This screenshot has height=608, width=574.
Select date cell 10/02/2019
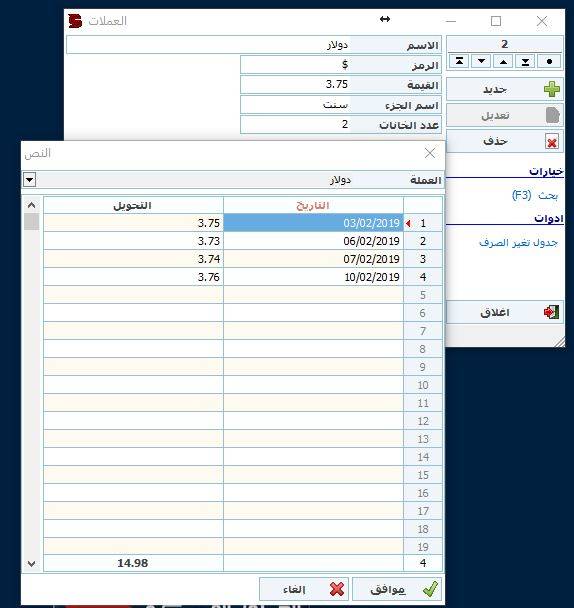coord(313,277)
